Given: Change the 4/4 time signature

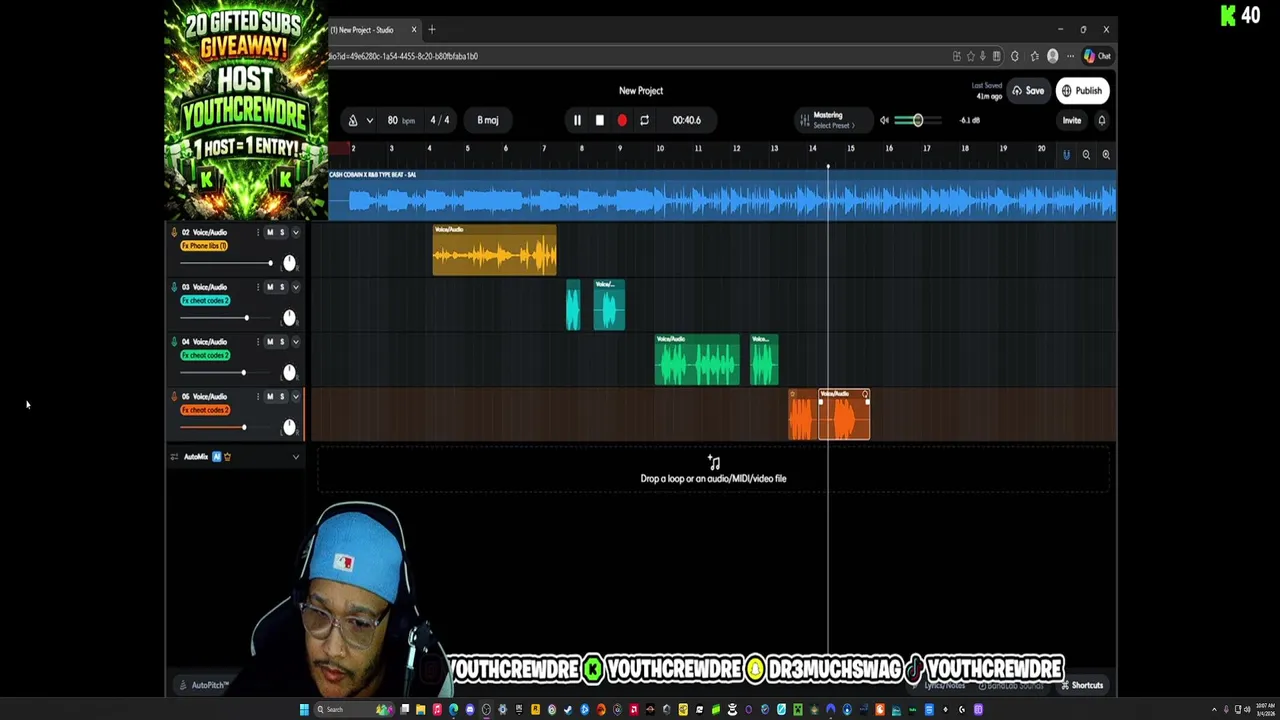Looking at the screenshot, I should 440,120.
